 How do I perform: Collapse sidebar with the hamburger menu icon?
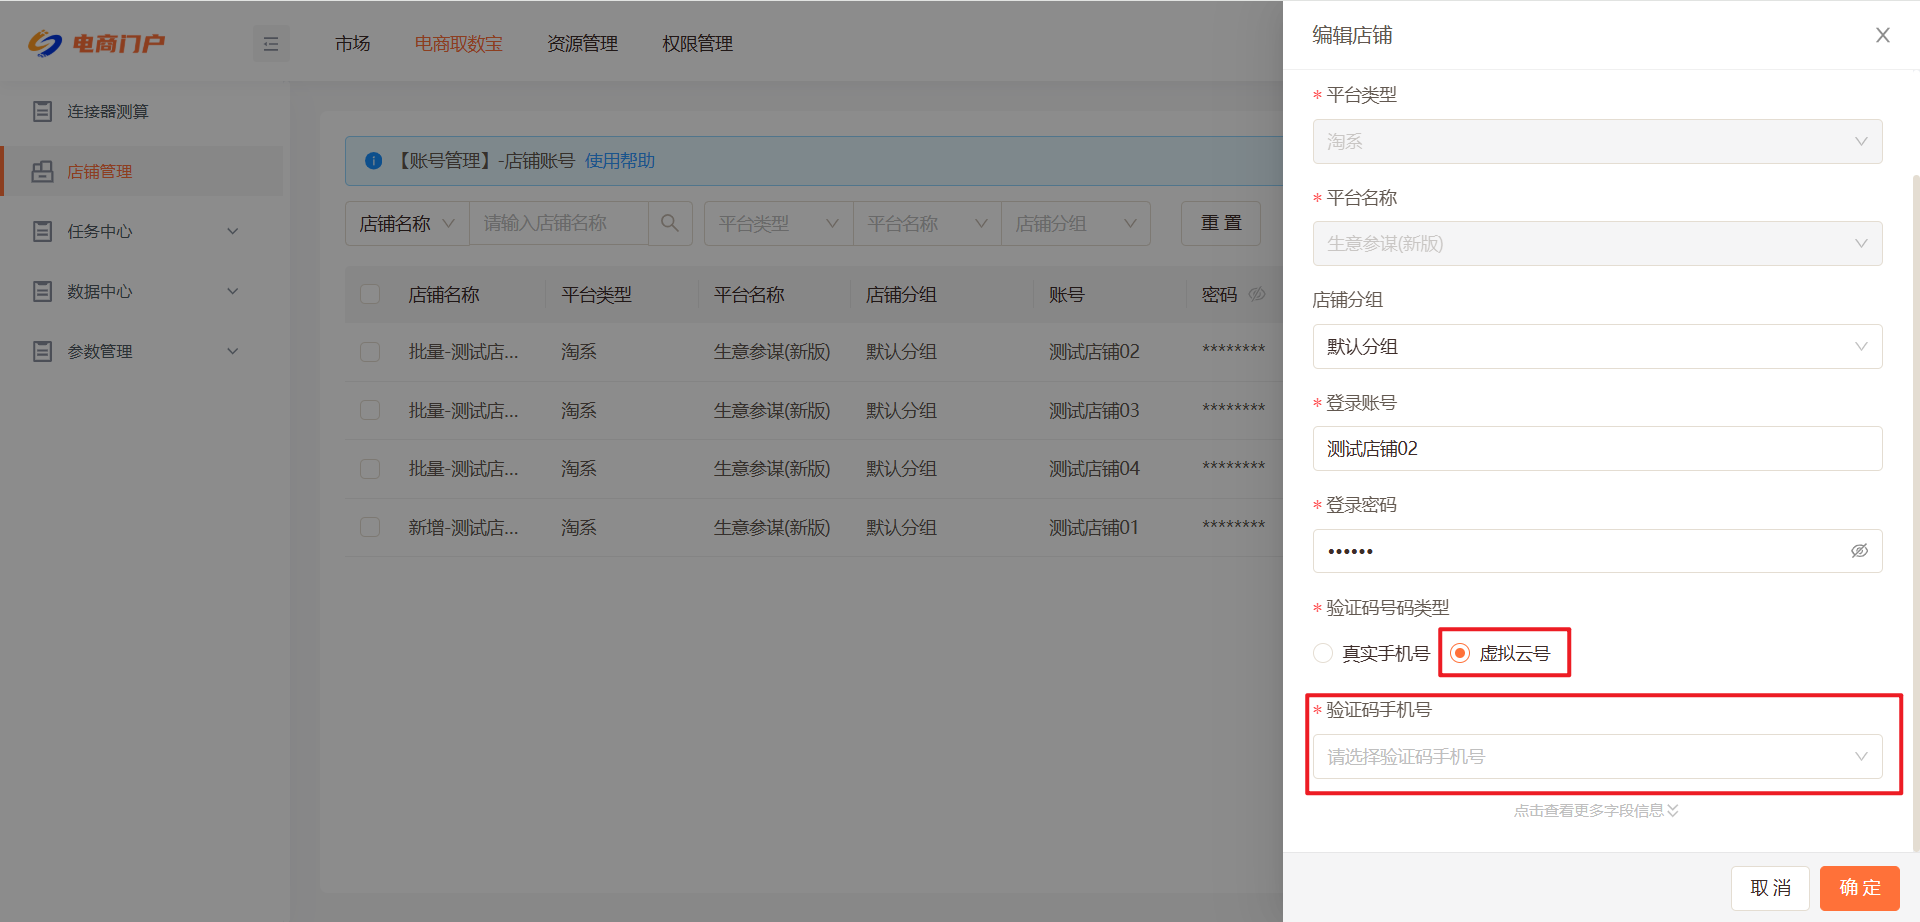point(271,44)
